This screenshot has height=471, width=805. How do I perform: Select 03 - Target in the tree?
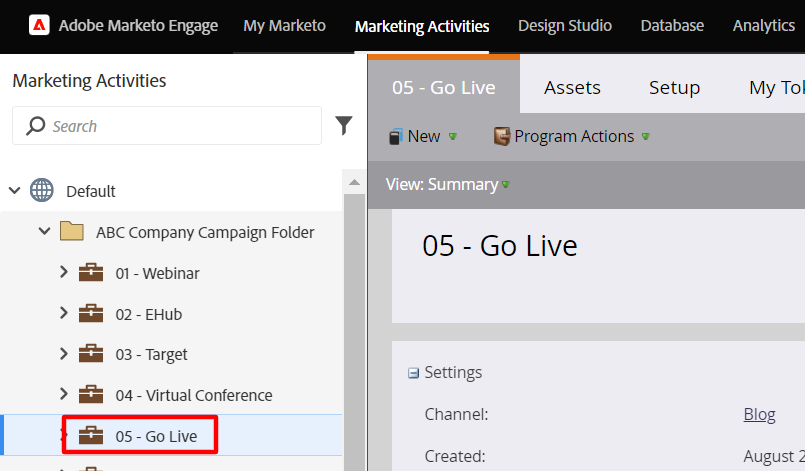point(151,354)
